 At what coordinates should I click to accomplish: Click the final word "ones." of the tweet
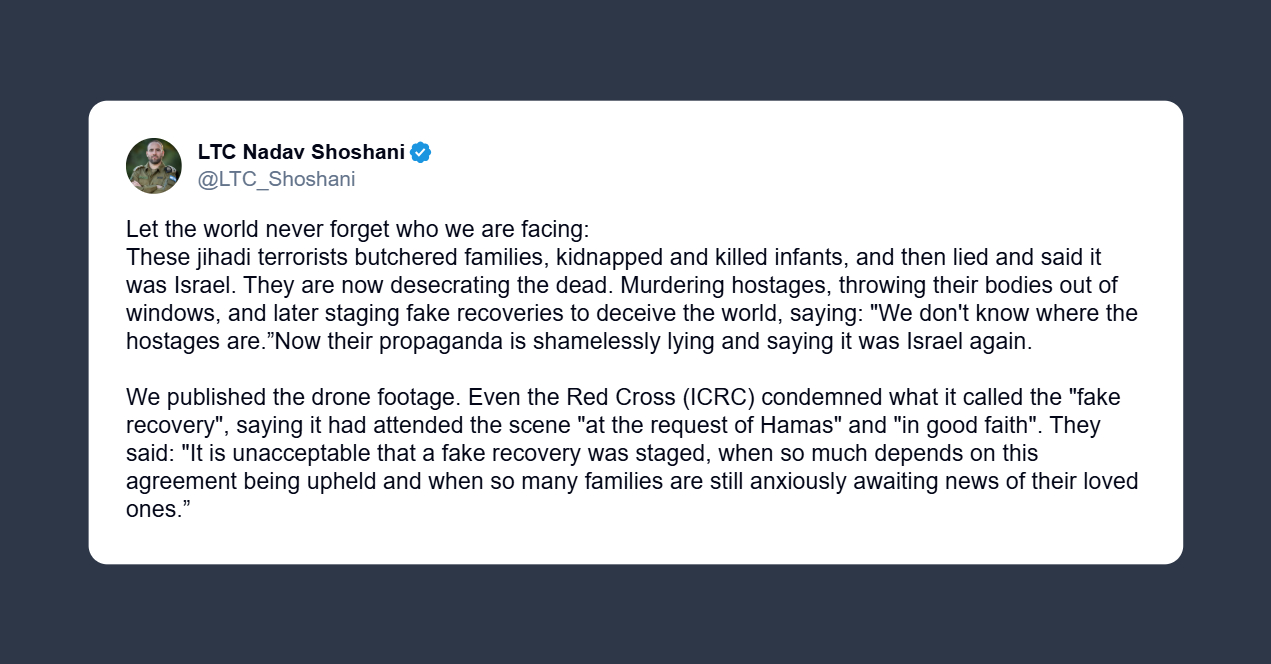[156, 509]
